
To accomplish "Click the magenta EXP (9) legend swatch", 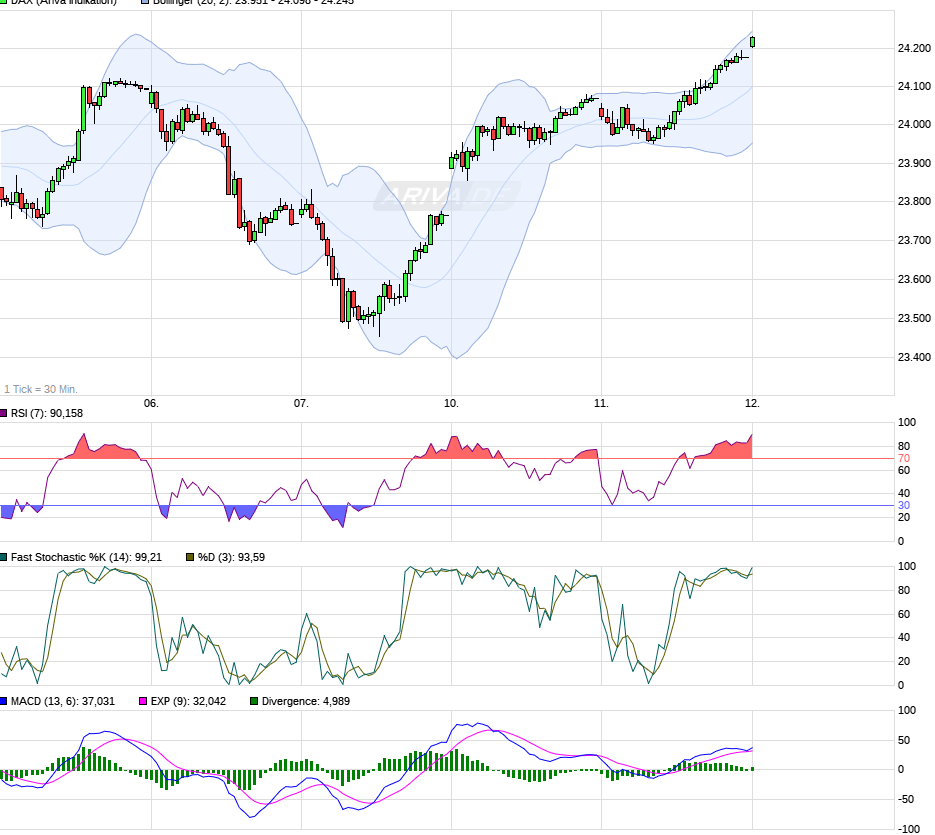I will click(142, 701).
